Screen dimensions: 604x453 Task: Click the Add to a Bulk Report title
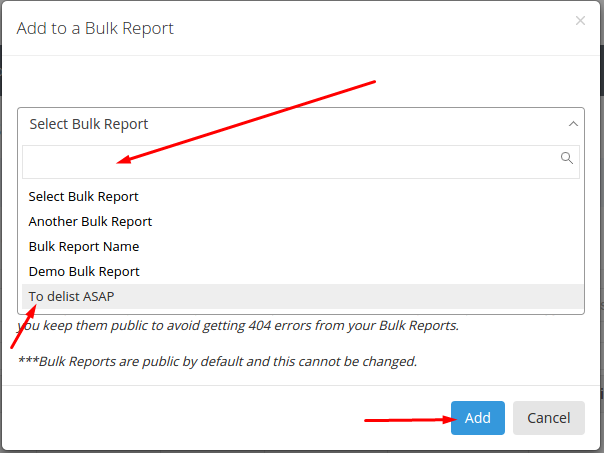[95, 28]
